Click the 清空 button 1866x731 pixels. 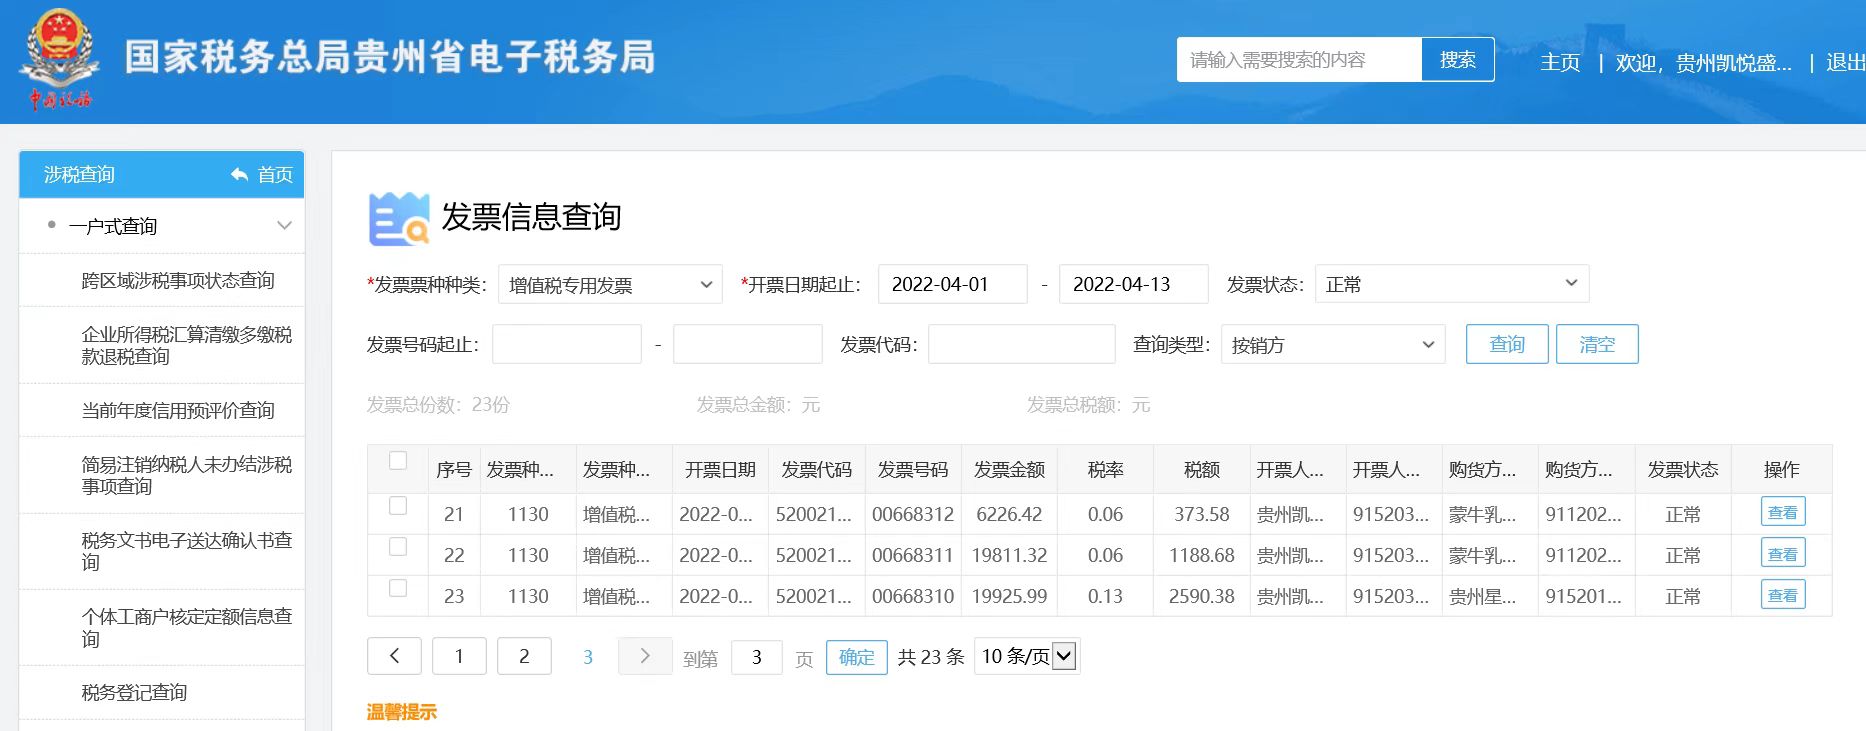(x=1596, y=344)
